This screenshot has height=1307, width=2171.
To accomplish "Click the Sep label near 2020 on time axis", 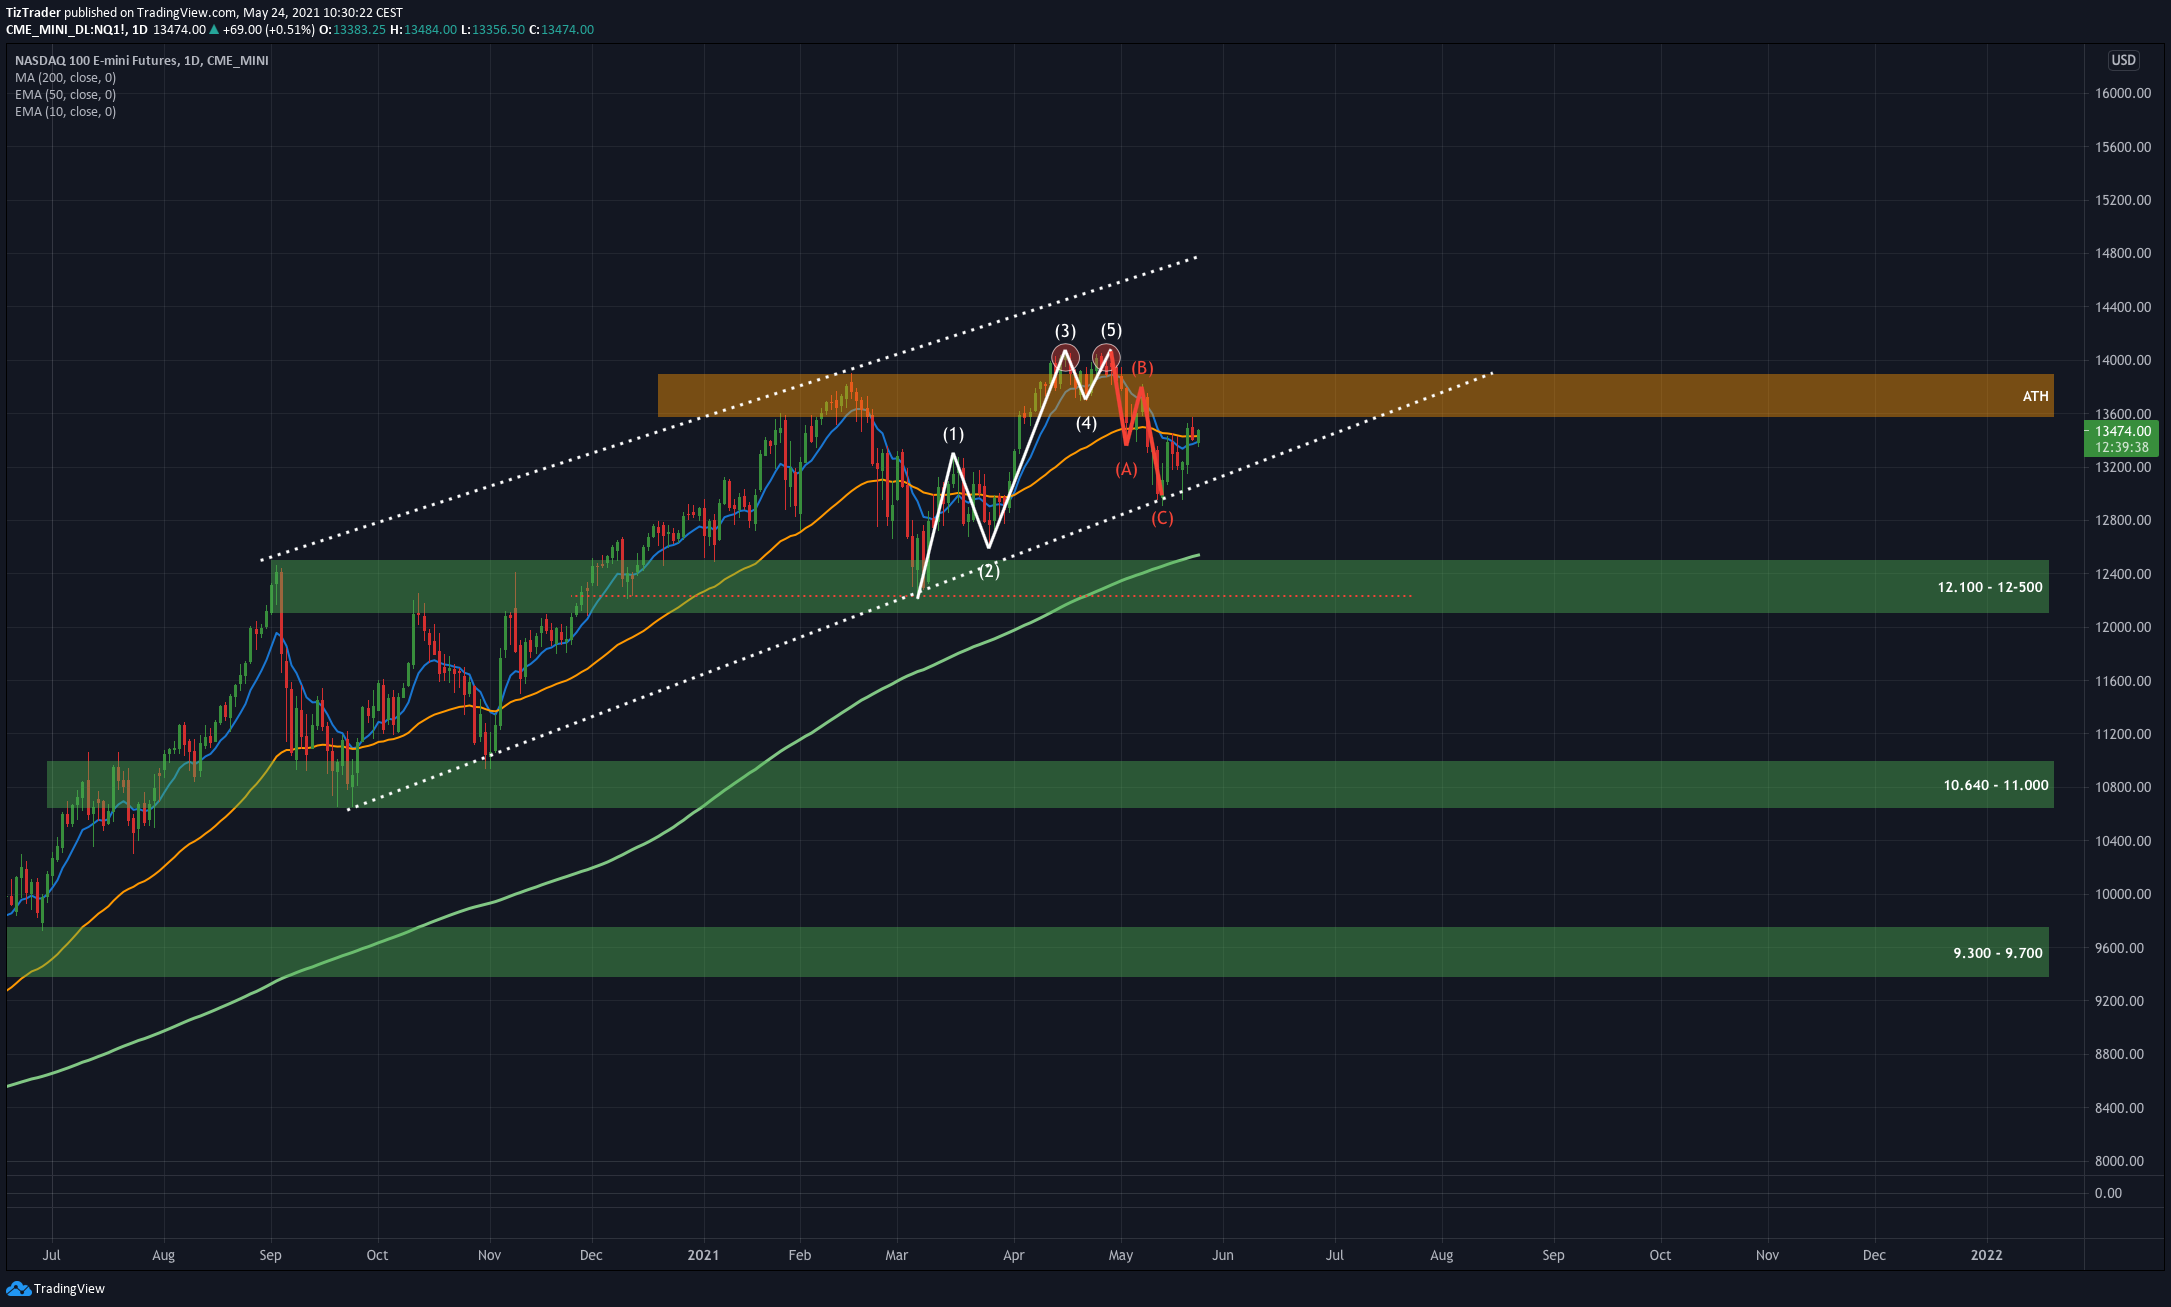I will pyautogui.click(x=270, y=1255).
